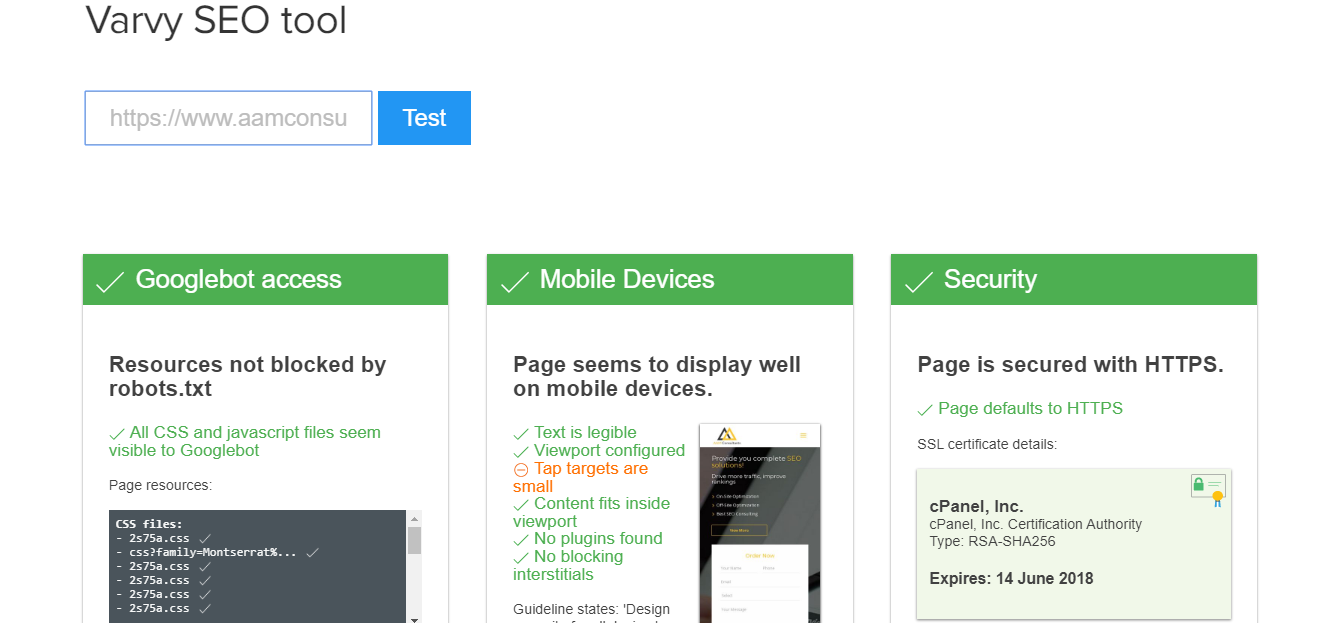Click the checkmark icon in Googlebot access header
The image size is (1336, 623).
point(110,281)
